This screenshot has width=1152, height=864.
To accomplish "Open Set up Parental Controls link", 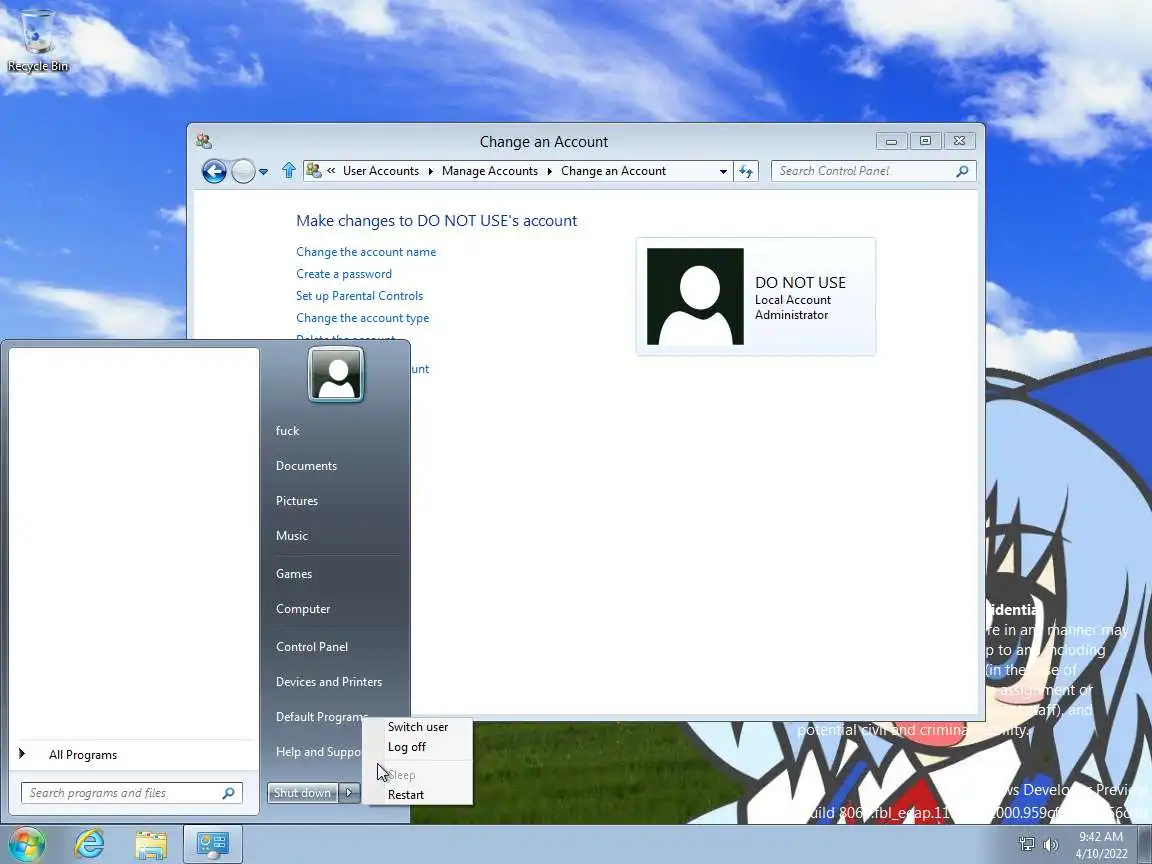I will [x=359, y=296].
